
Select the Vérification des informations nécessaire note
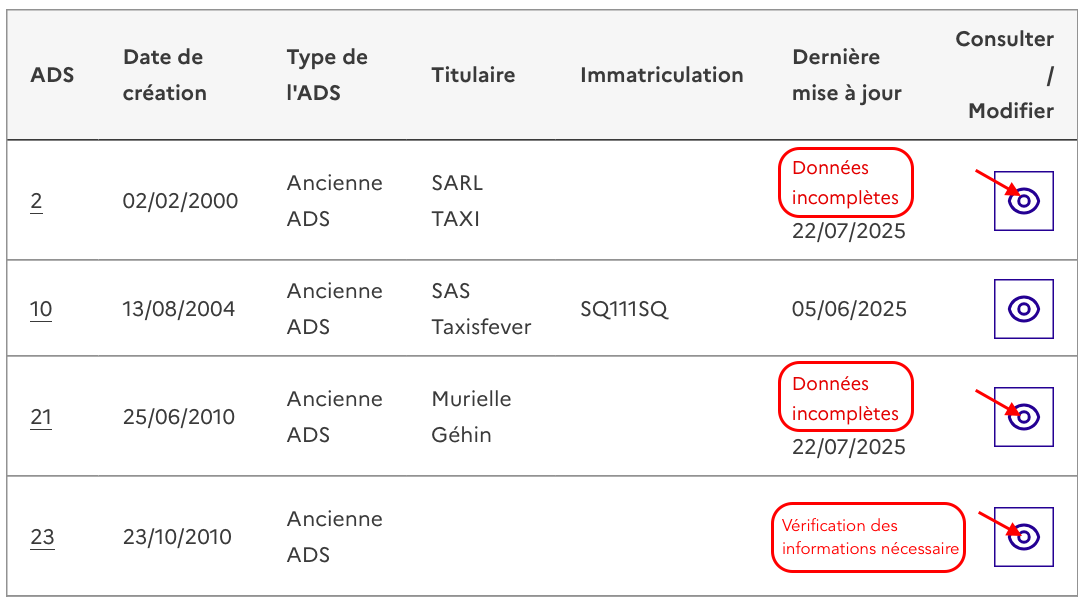coord(869,537)
